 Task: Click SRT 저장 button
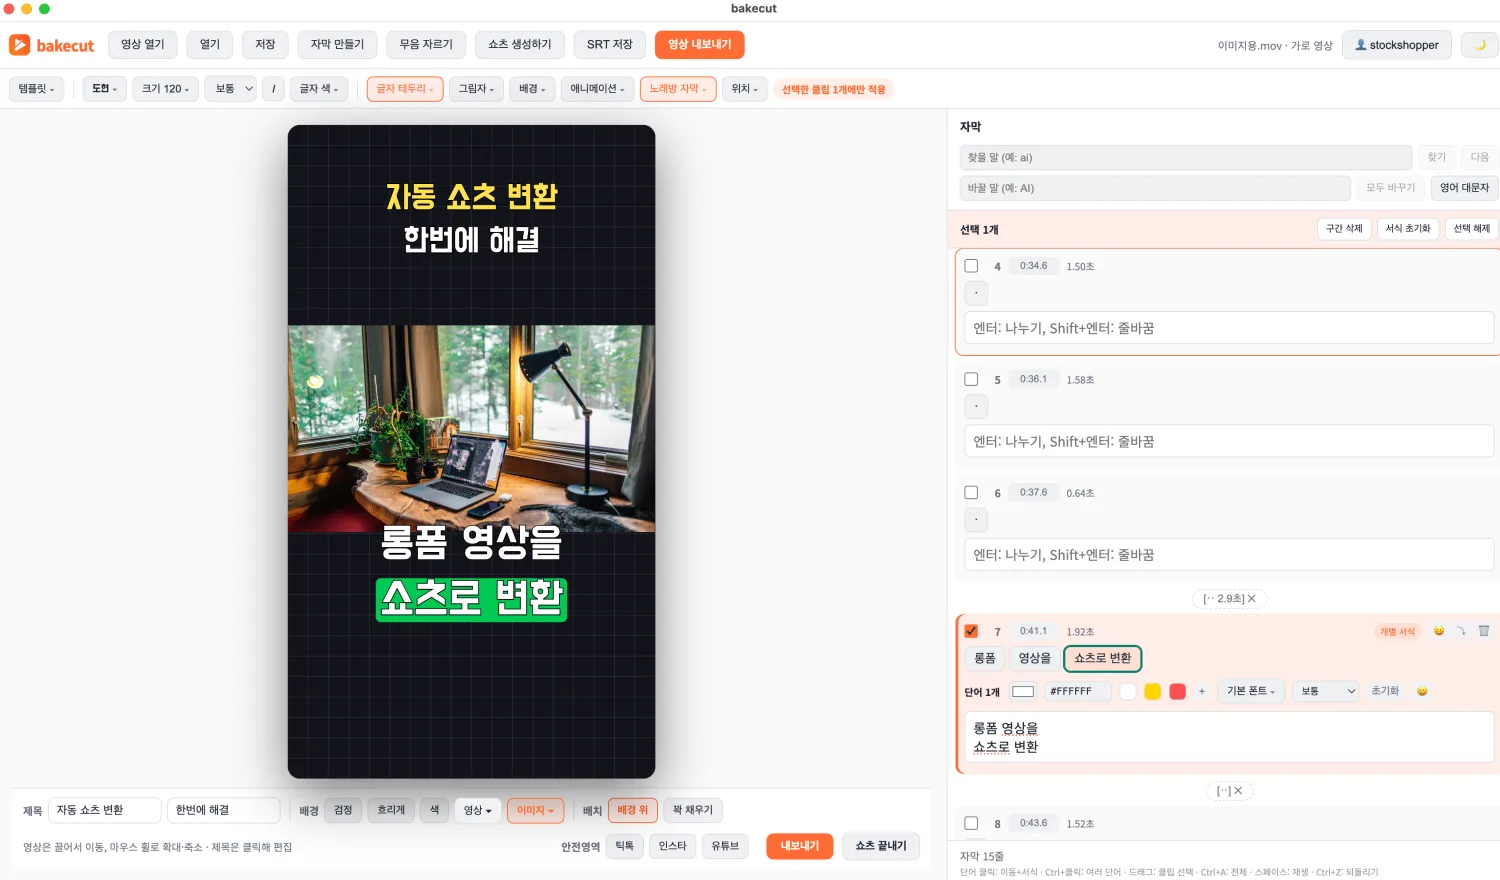tap(610, 45)
